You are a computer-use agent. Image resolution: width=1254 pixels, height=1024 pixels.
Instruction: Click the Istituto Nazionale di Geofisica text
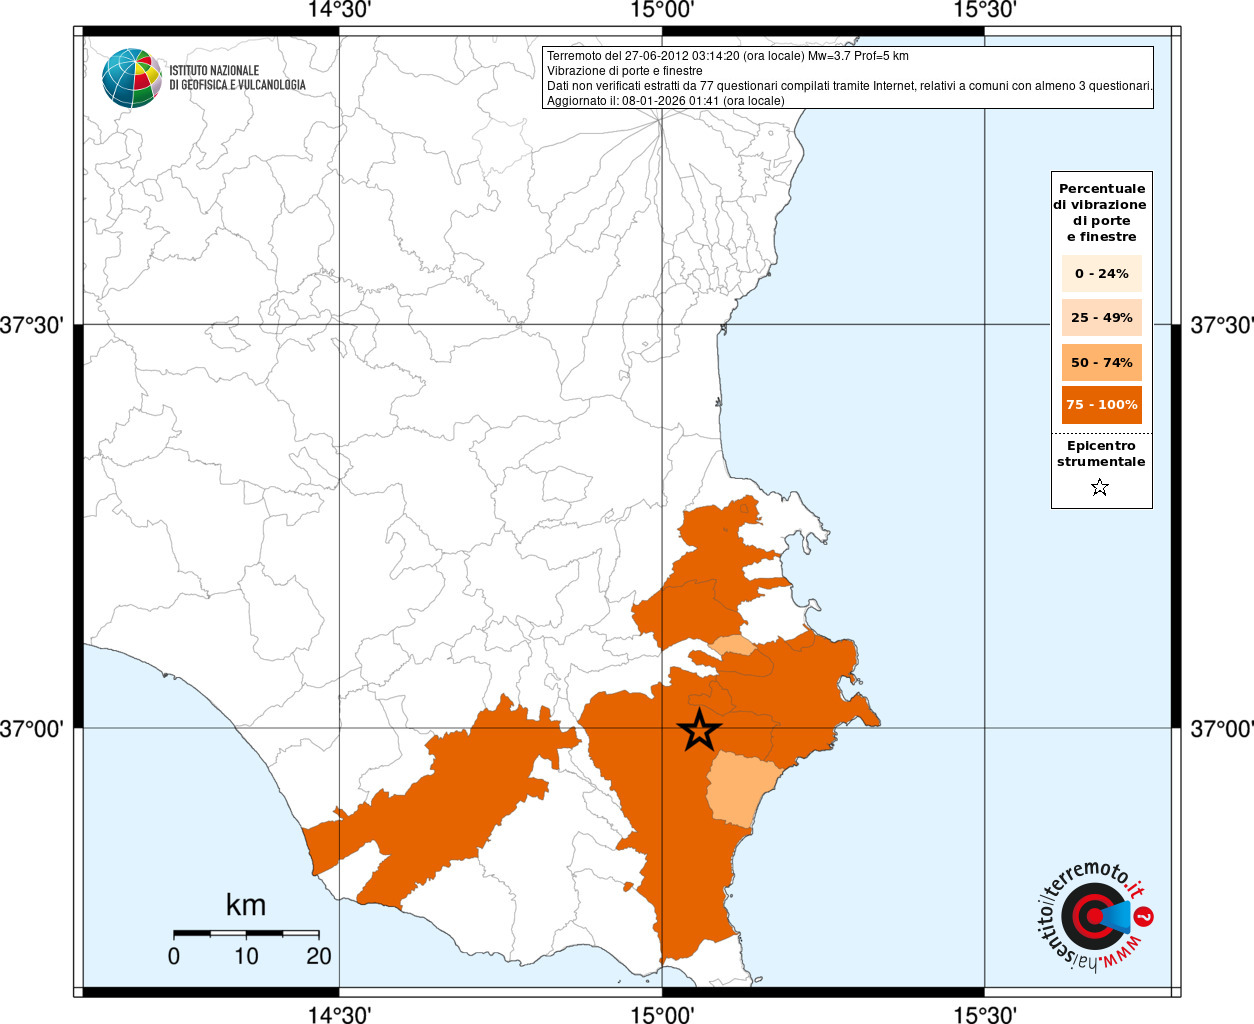(x=238, y=78)
